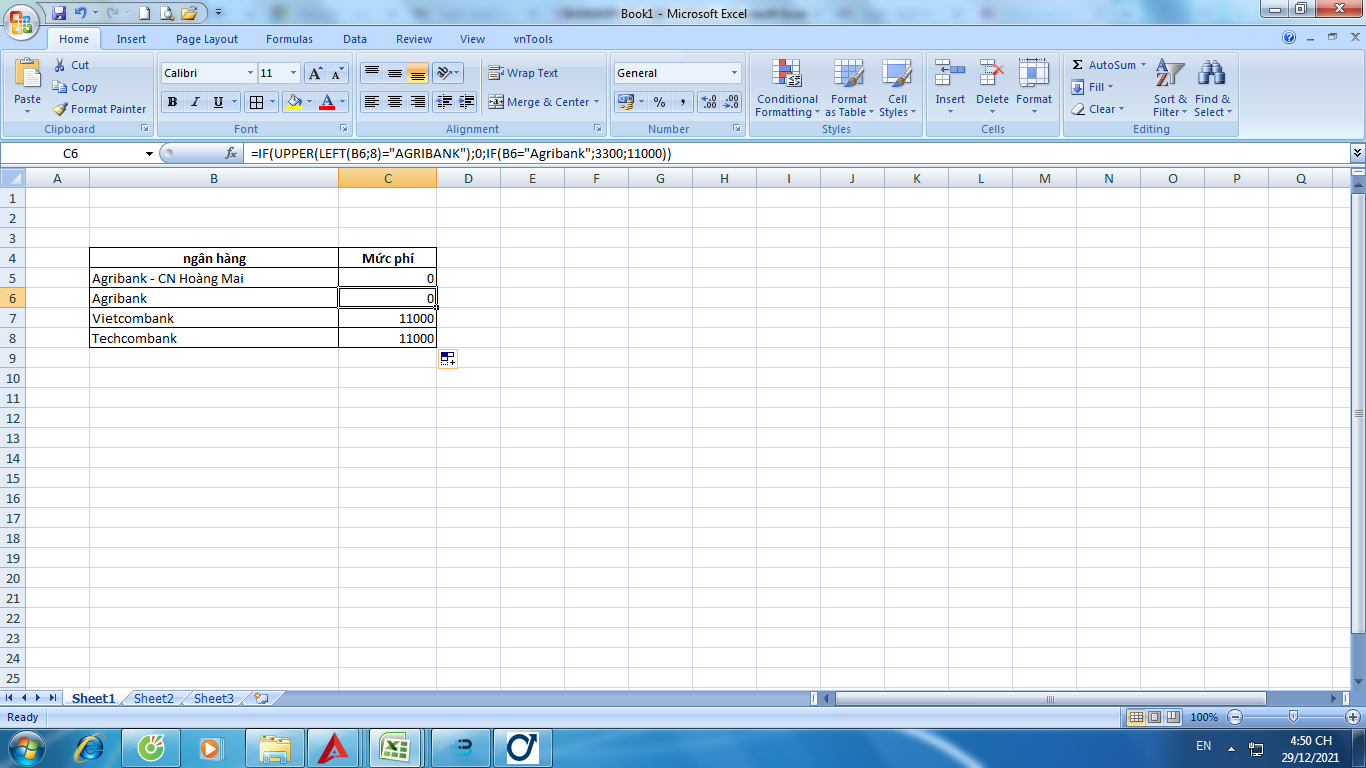Click the Insert Function fx icon

[x=231, y=153]
